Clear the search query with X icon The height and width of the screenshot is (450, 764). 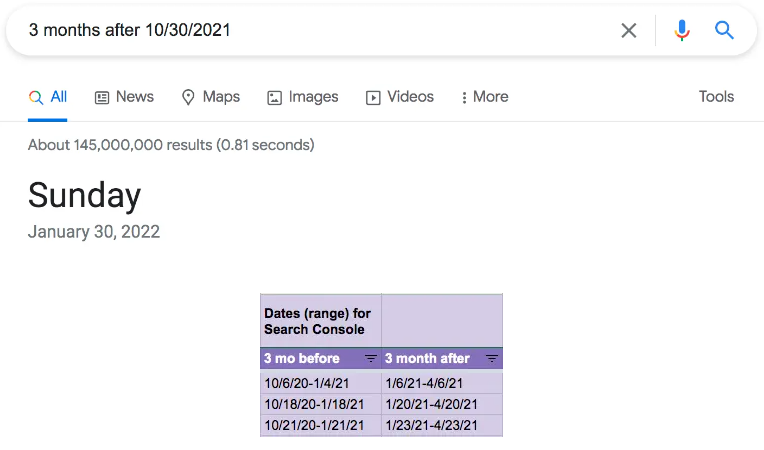click(629, 30)
